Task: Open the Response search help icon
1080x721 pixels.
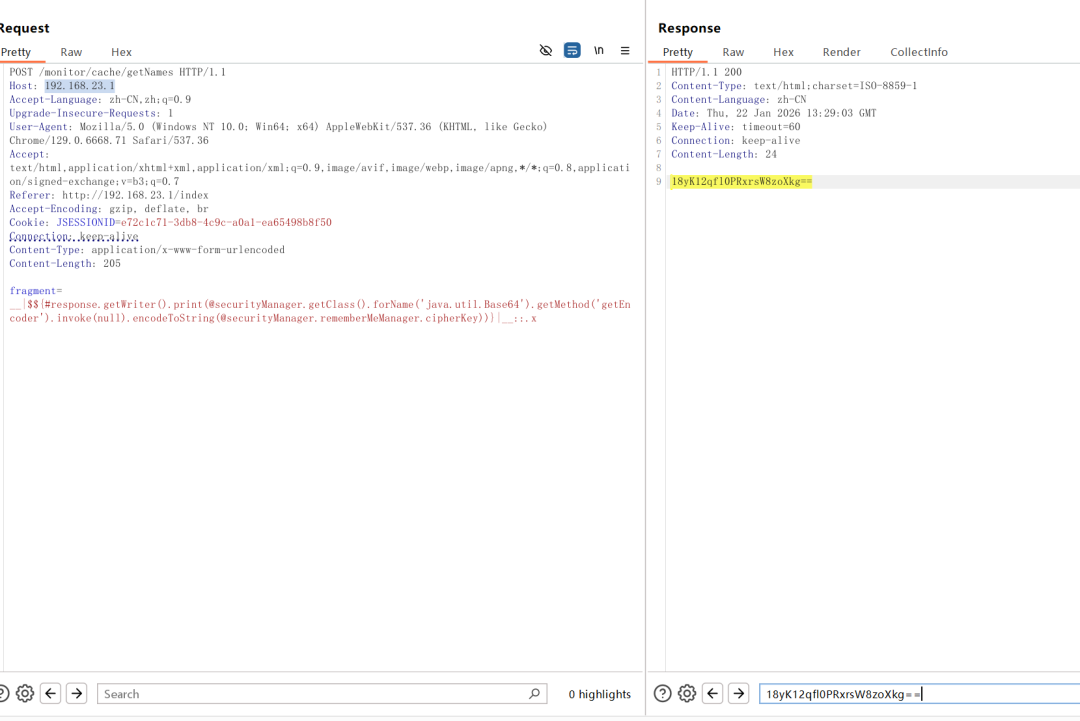Action: [x=663, y=693]
